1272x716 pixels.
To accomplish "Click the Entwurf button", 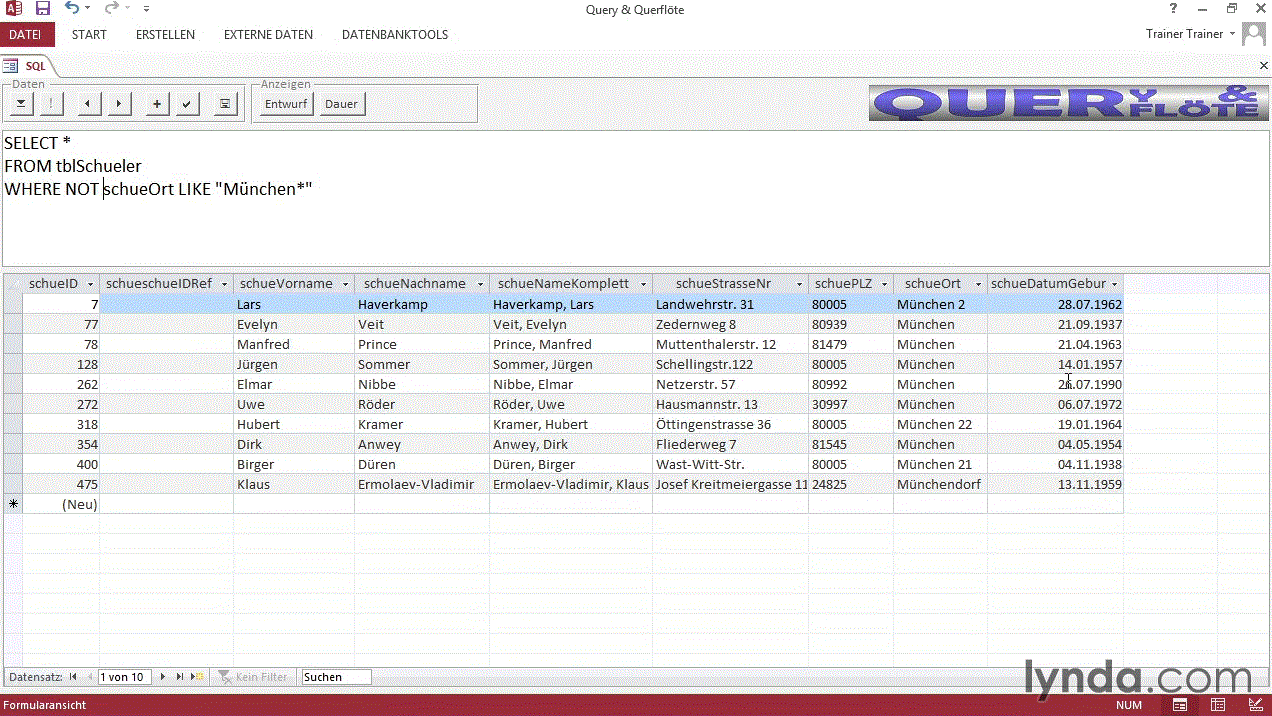I will click(285, 104).
